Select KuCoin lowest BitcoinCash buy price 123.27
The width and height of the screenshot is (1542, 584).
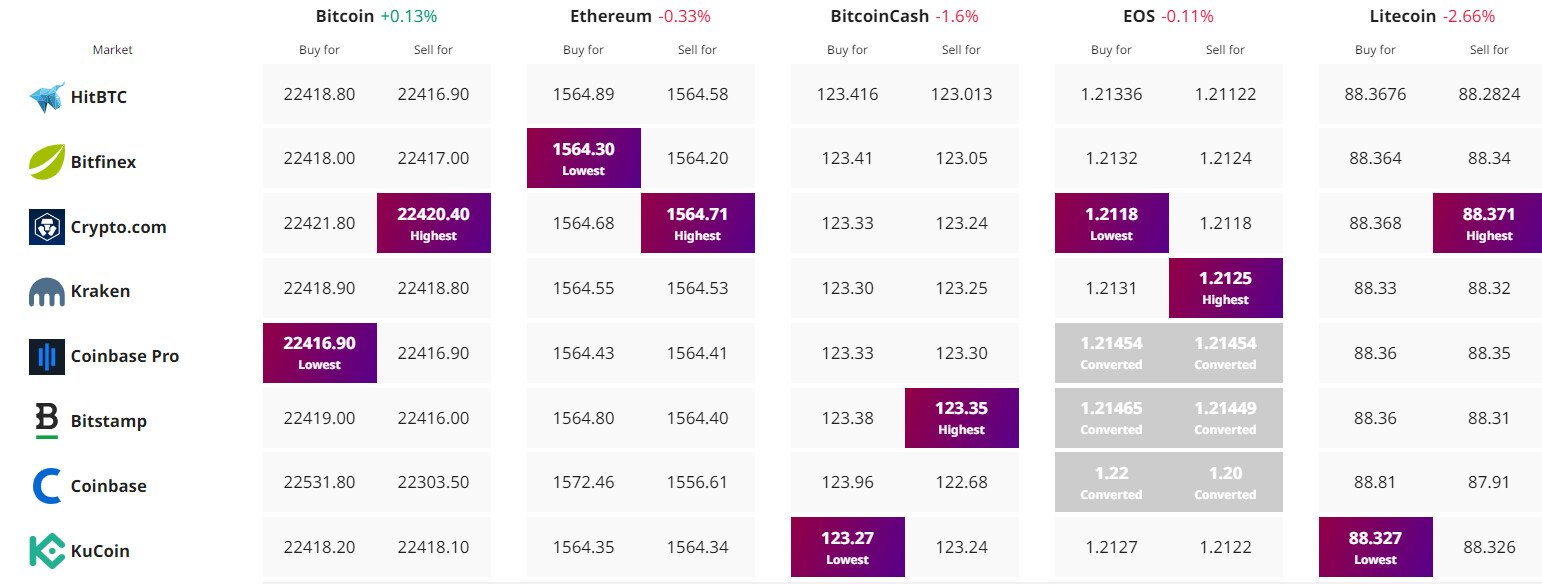[x=847, y=547]
